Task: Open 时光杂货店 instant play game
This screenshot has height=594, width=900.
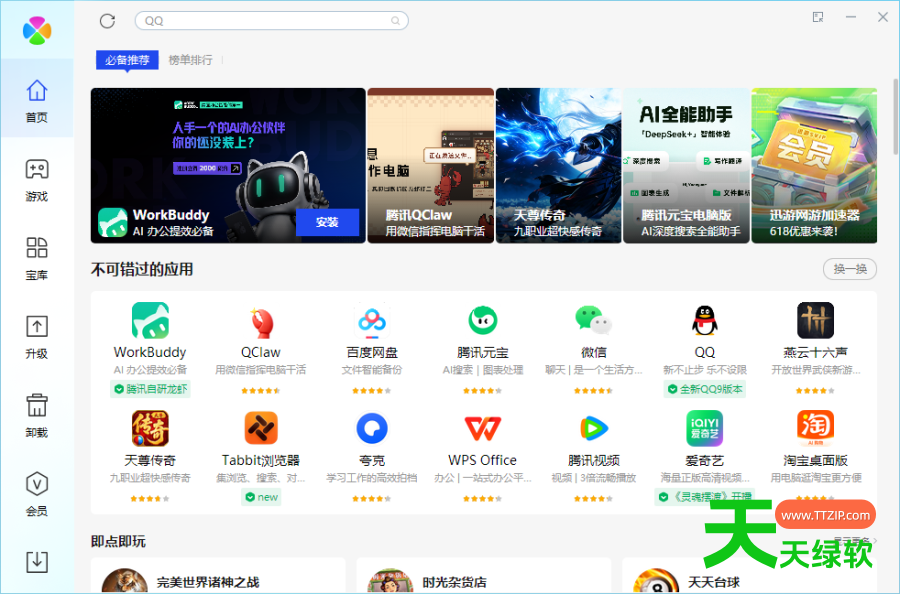Action: pyautogui.click(x=483, y=576)
